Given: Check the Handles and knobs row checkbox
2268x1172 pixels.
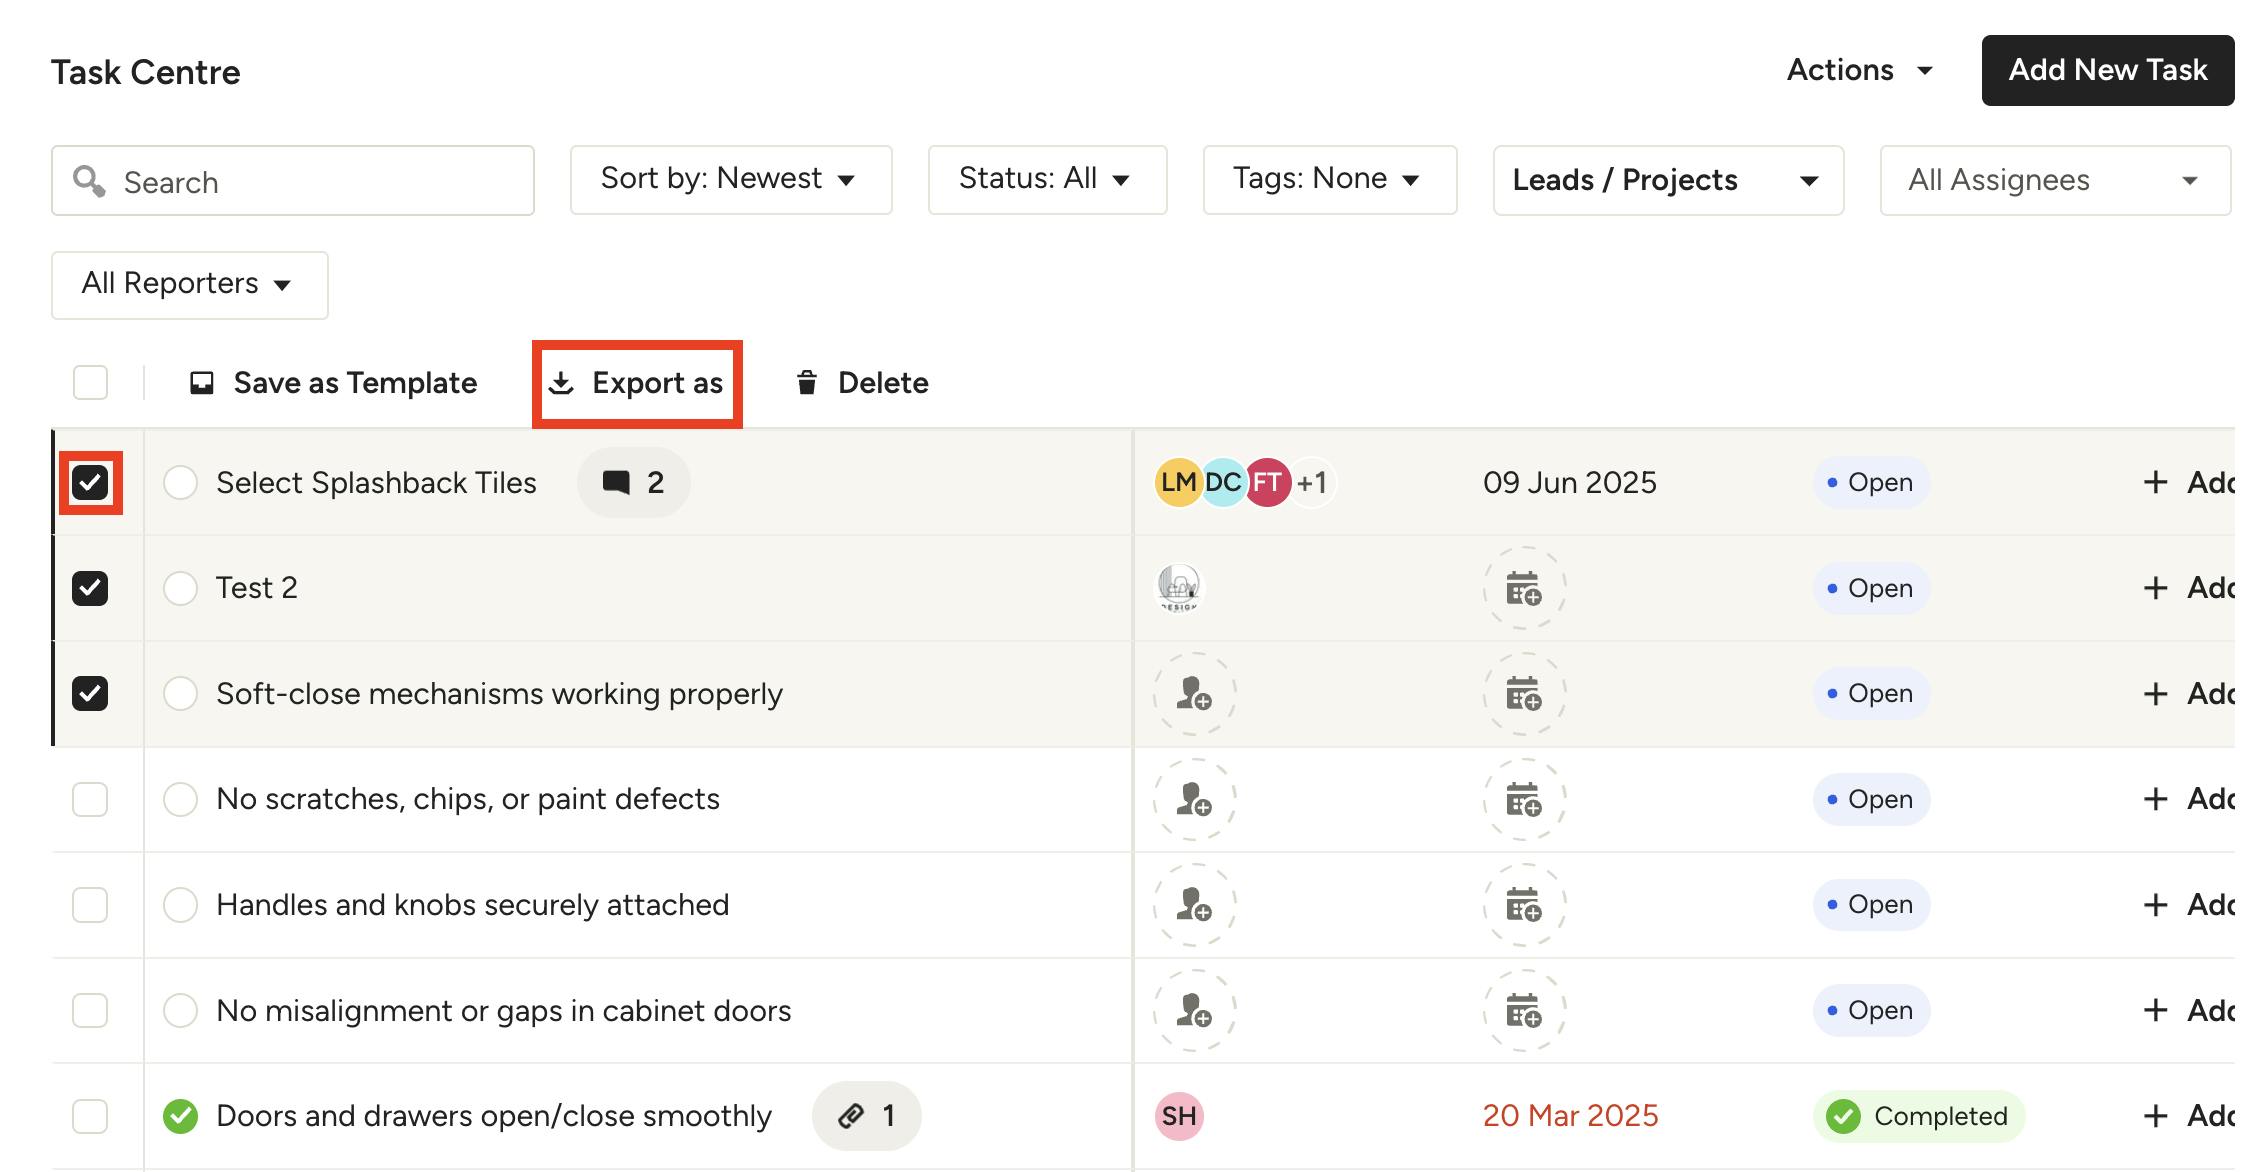Looking at the screenshot, I should pos(90,905).
